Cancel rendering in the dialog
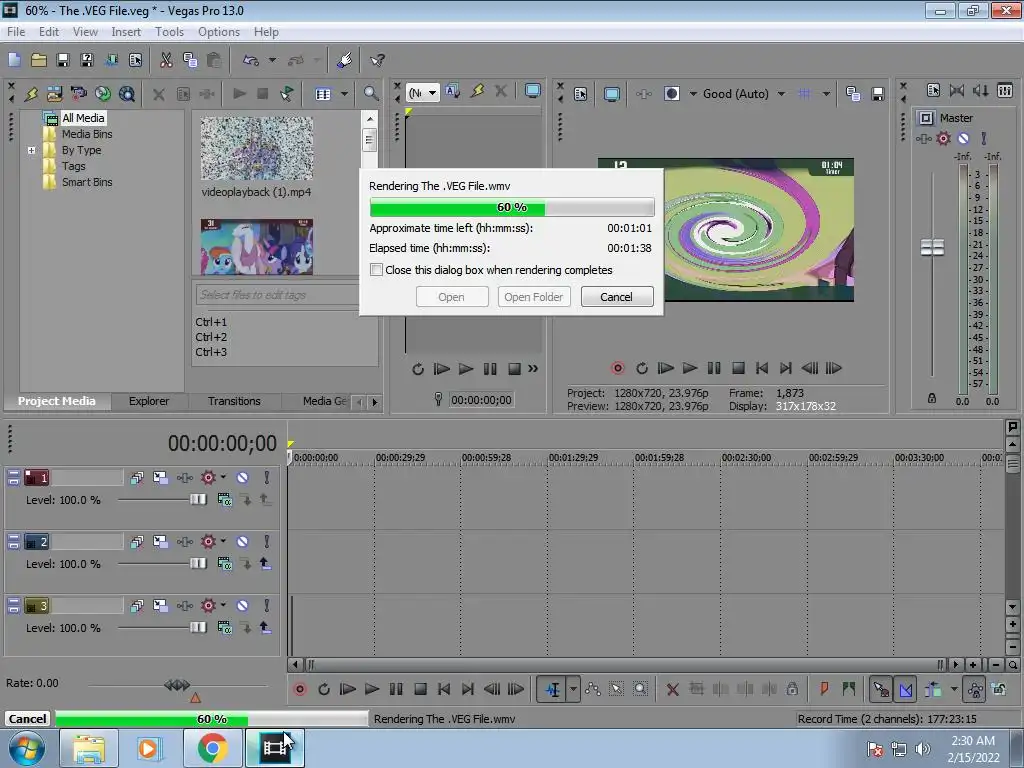The height and width of the screenshot is (768, 1024). [616, 296]
